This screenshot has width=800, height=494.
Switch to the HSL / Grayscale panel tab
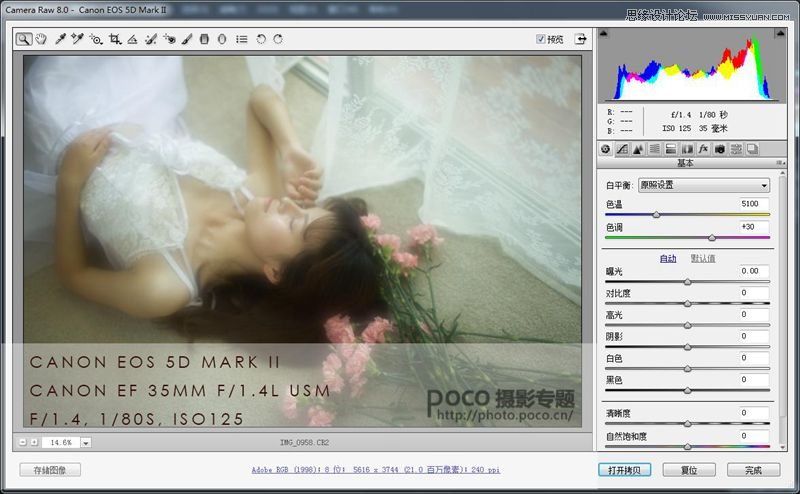(x=655, y=149)
